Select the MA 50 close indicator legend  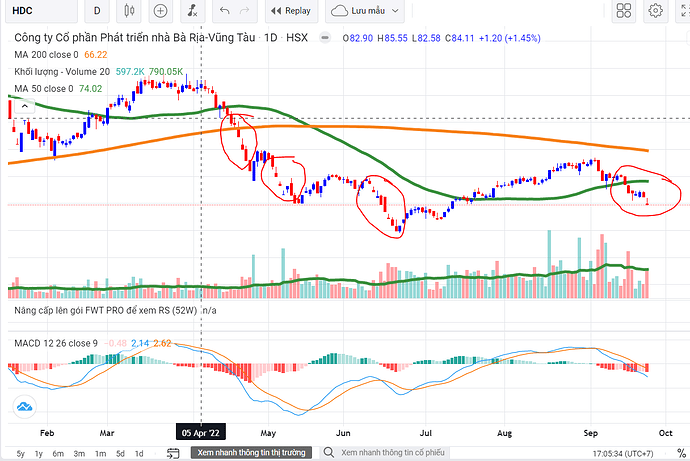pyautogui.click(x=44, y=89)
